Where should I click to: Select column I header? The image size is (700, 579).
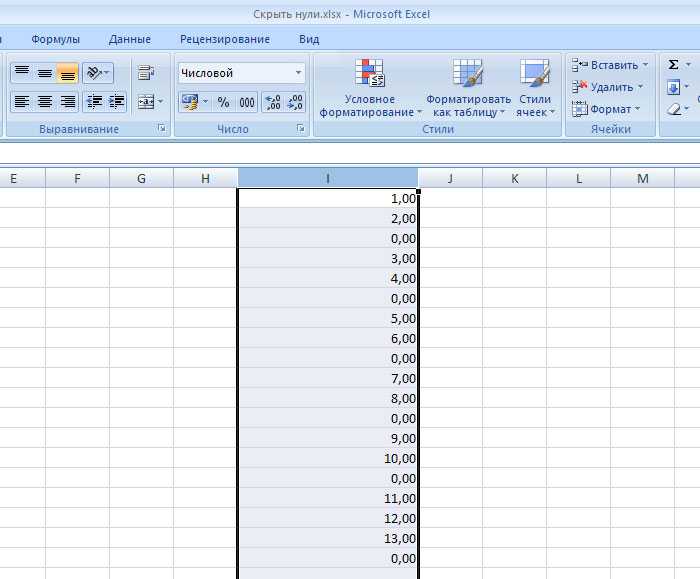[328, 179]
